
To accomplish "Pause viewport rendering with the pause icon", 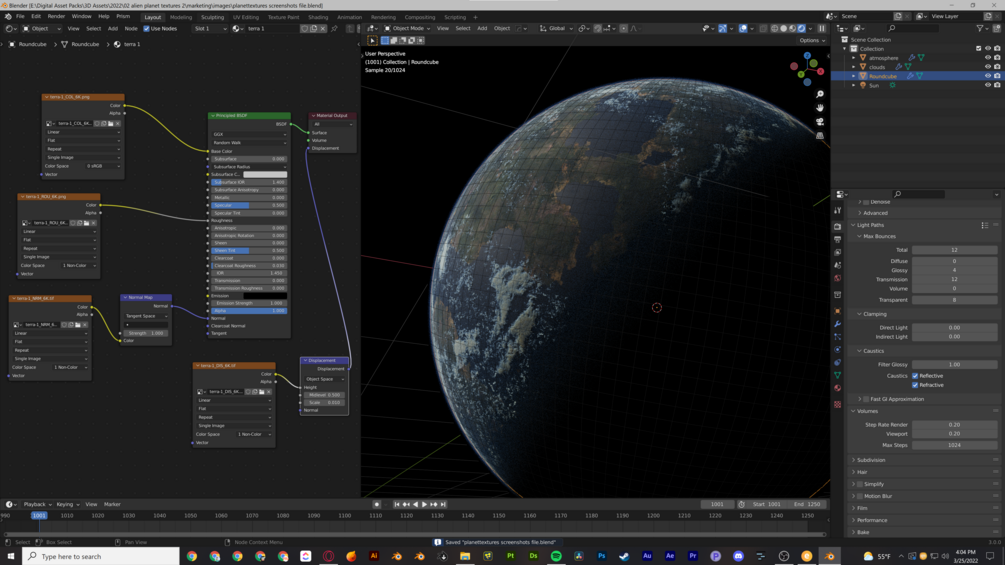I will [822, 28].
